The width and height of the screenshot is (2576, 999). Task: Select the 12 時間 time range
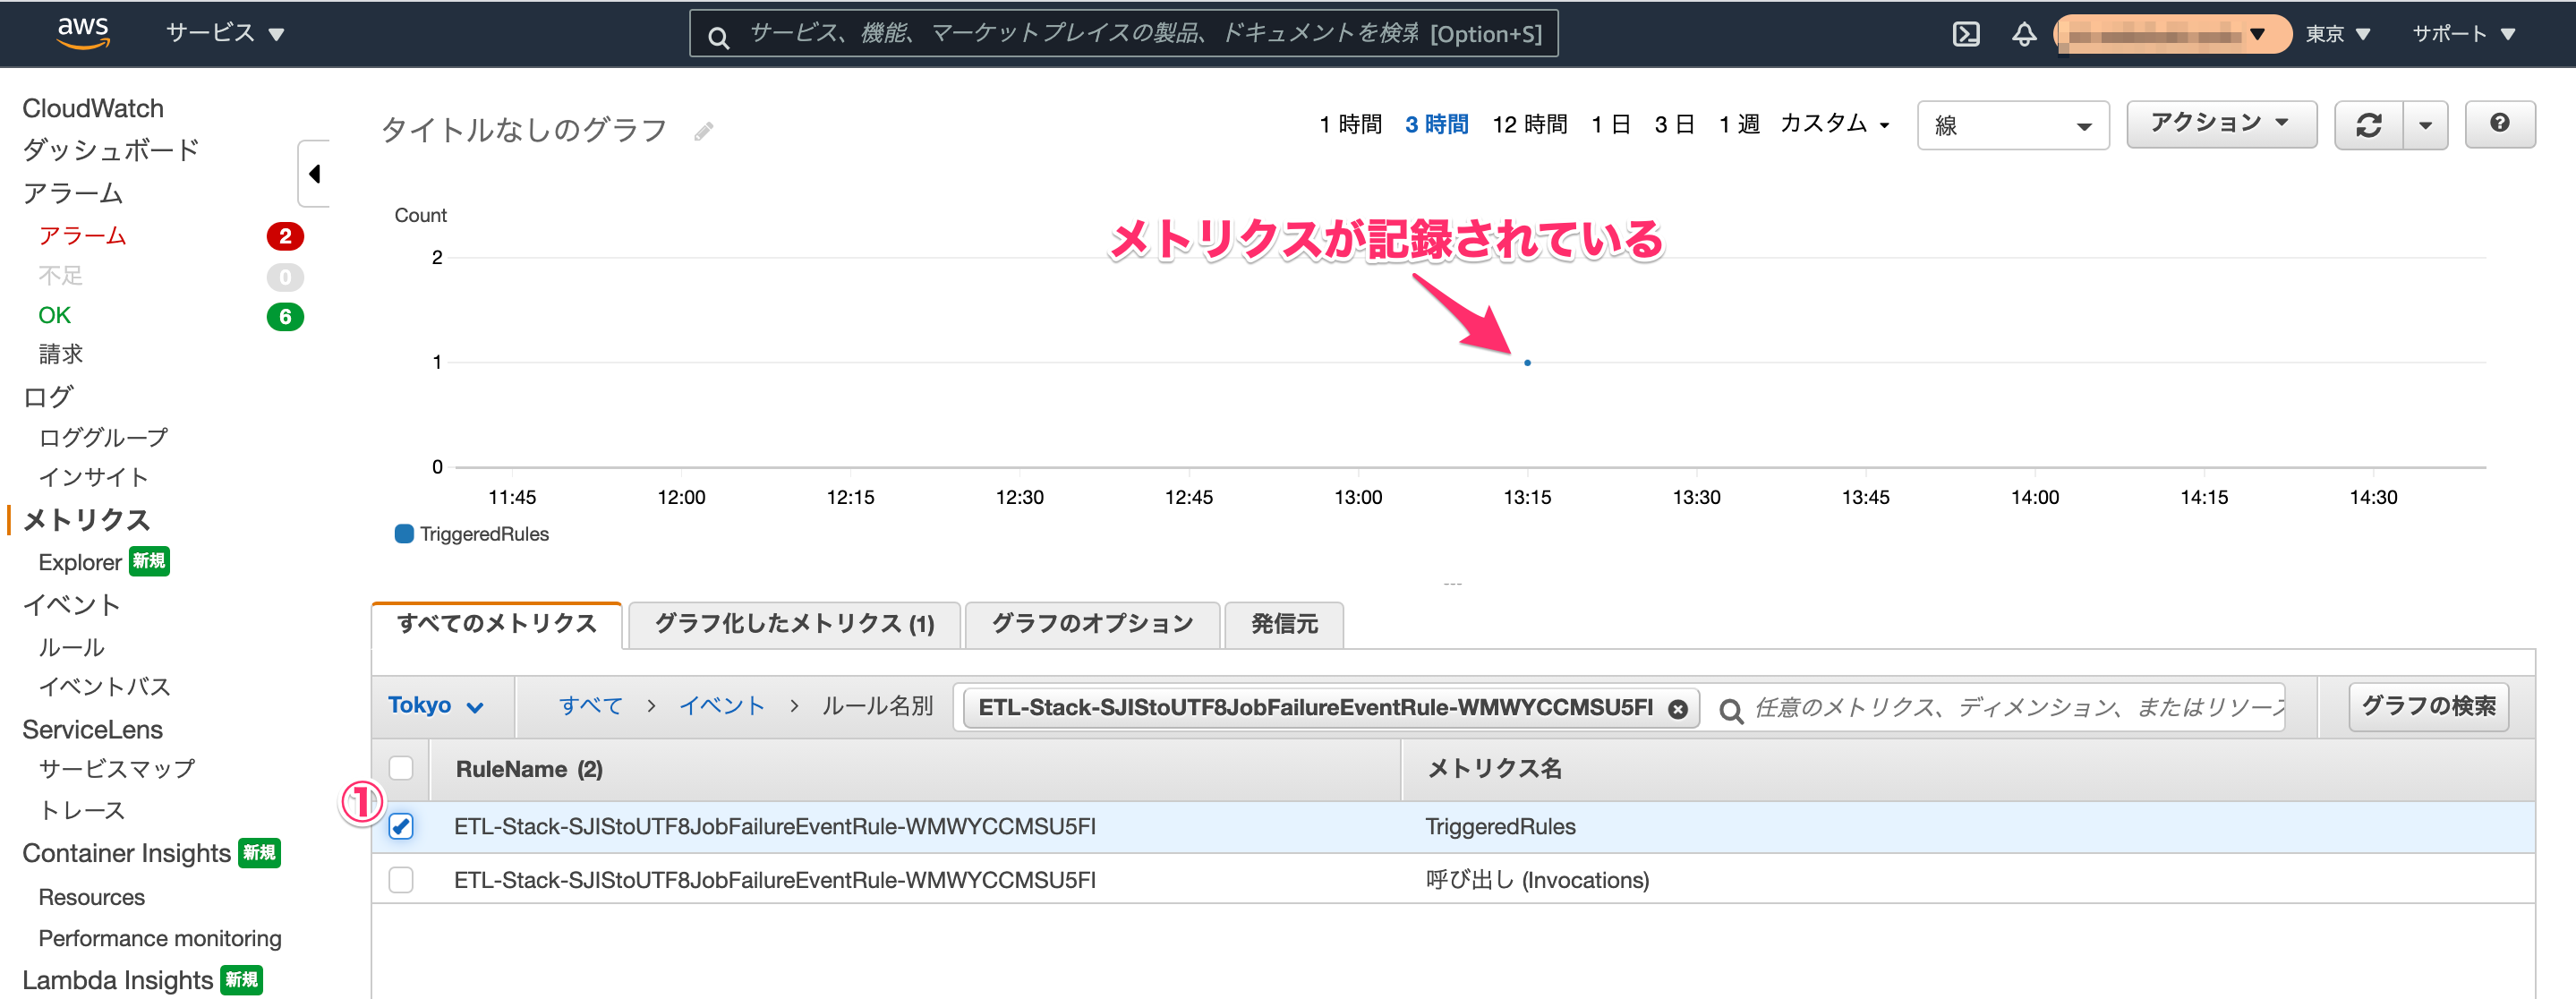[1529, 124]
